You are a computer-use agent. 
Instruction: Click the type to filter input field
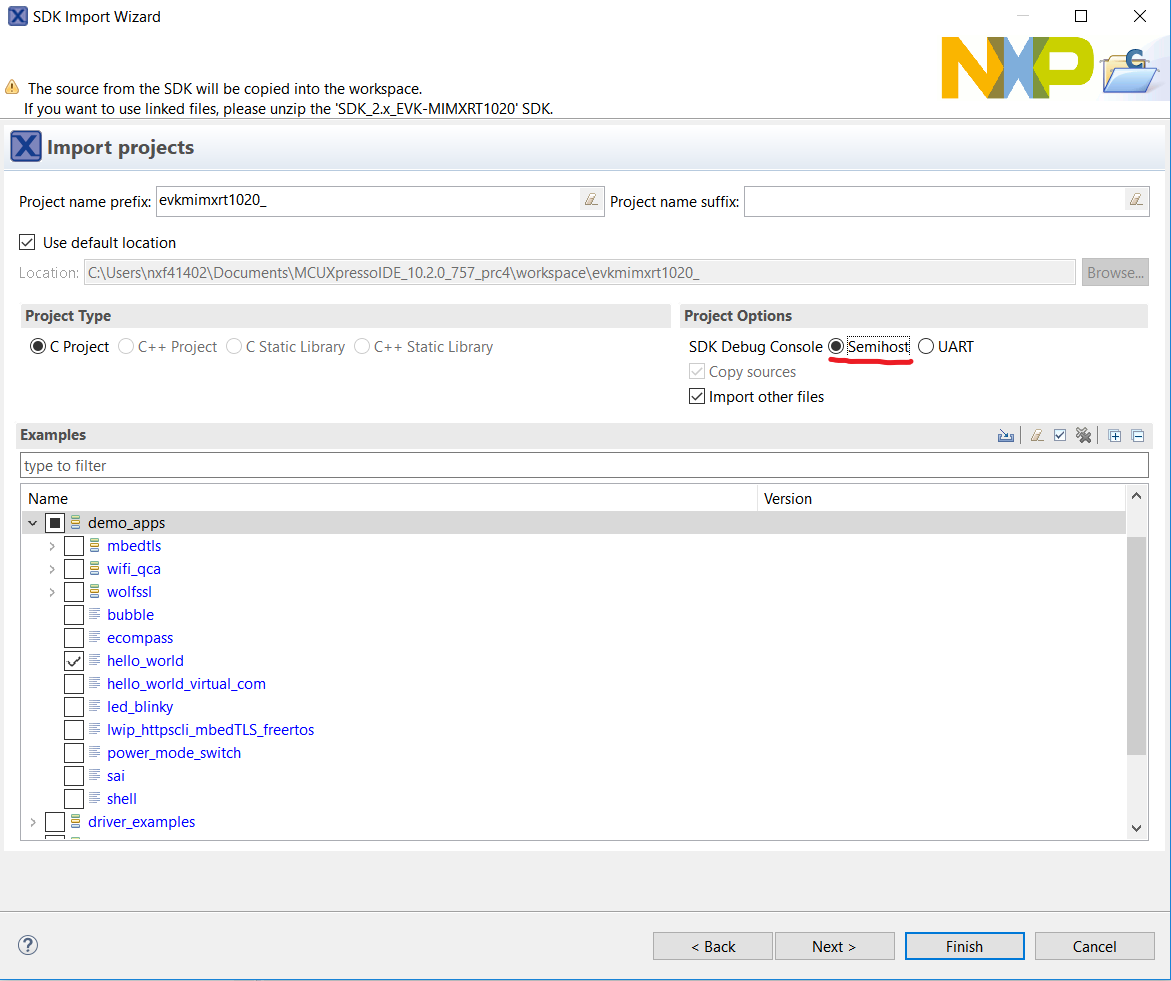(584, 466)
